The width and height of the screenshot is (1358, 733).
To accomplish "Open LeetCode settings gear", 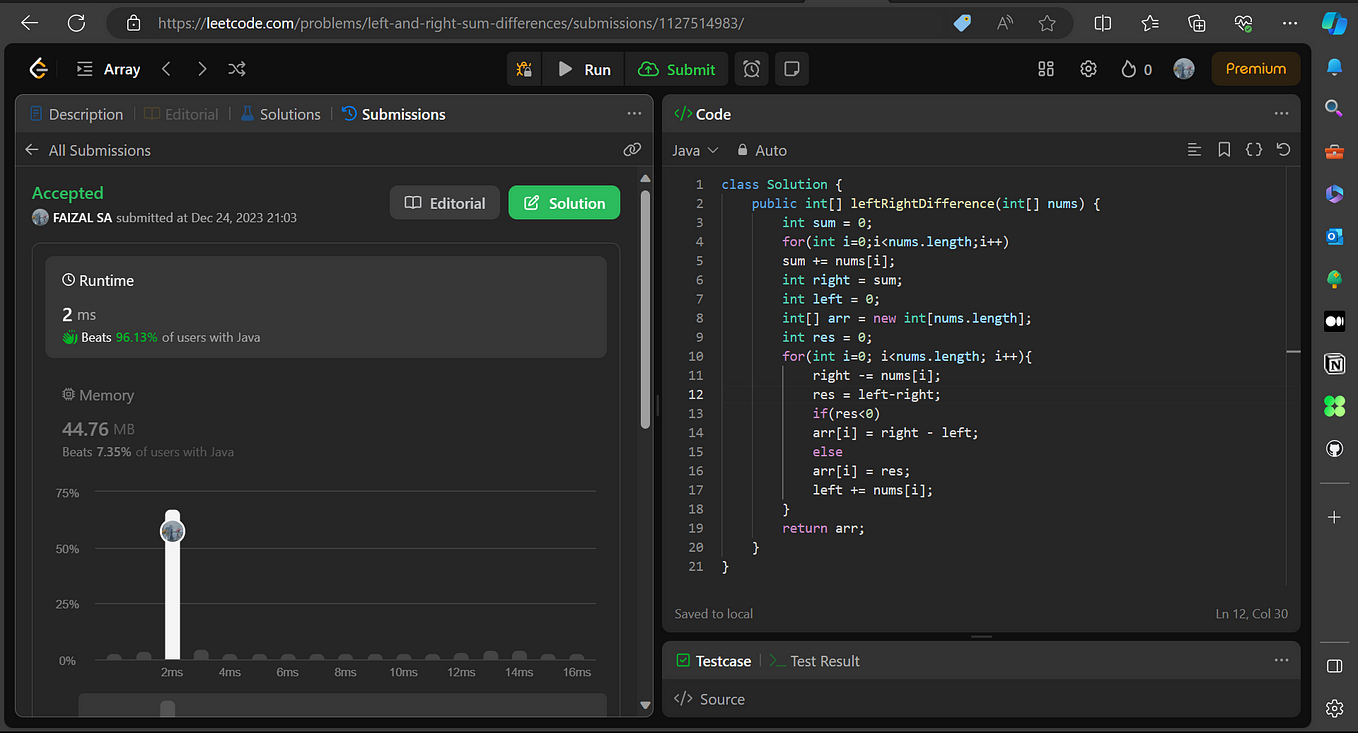I will point(1089,69).
